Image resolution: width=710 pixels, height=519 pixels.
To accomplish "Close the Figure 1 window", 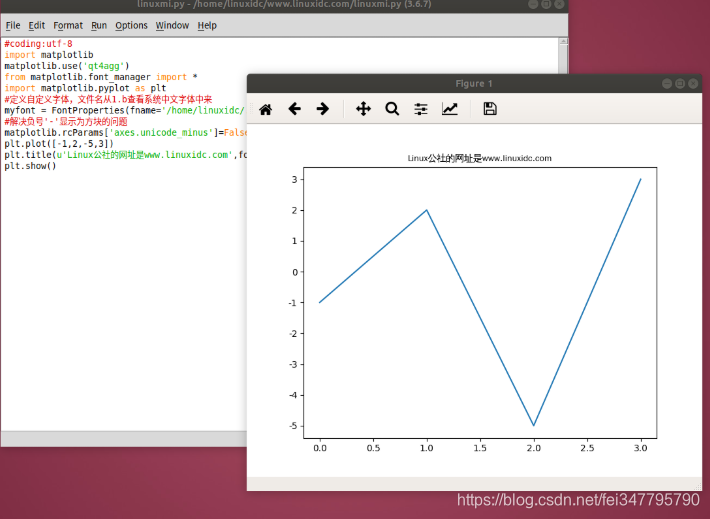I will pyautogui.click(x=693, y=84).
